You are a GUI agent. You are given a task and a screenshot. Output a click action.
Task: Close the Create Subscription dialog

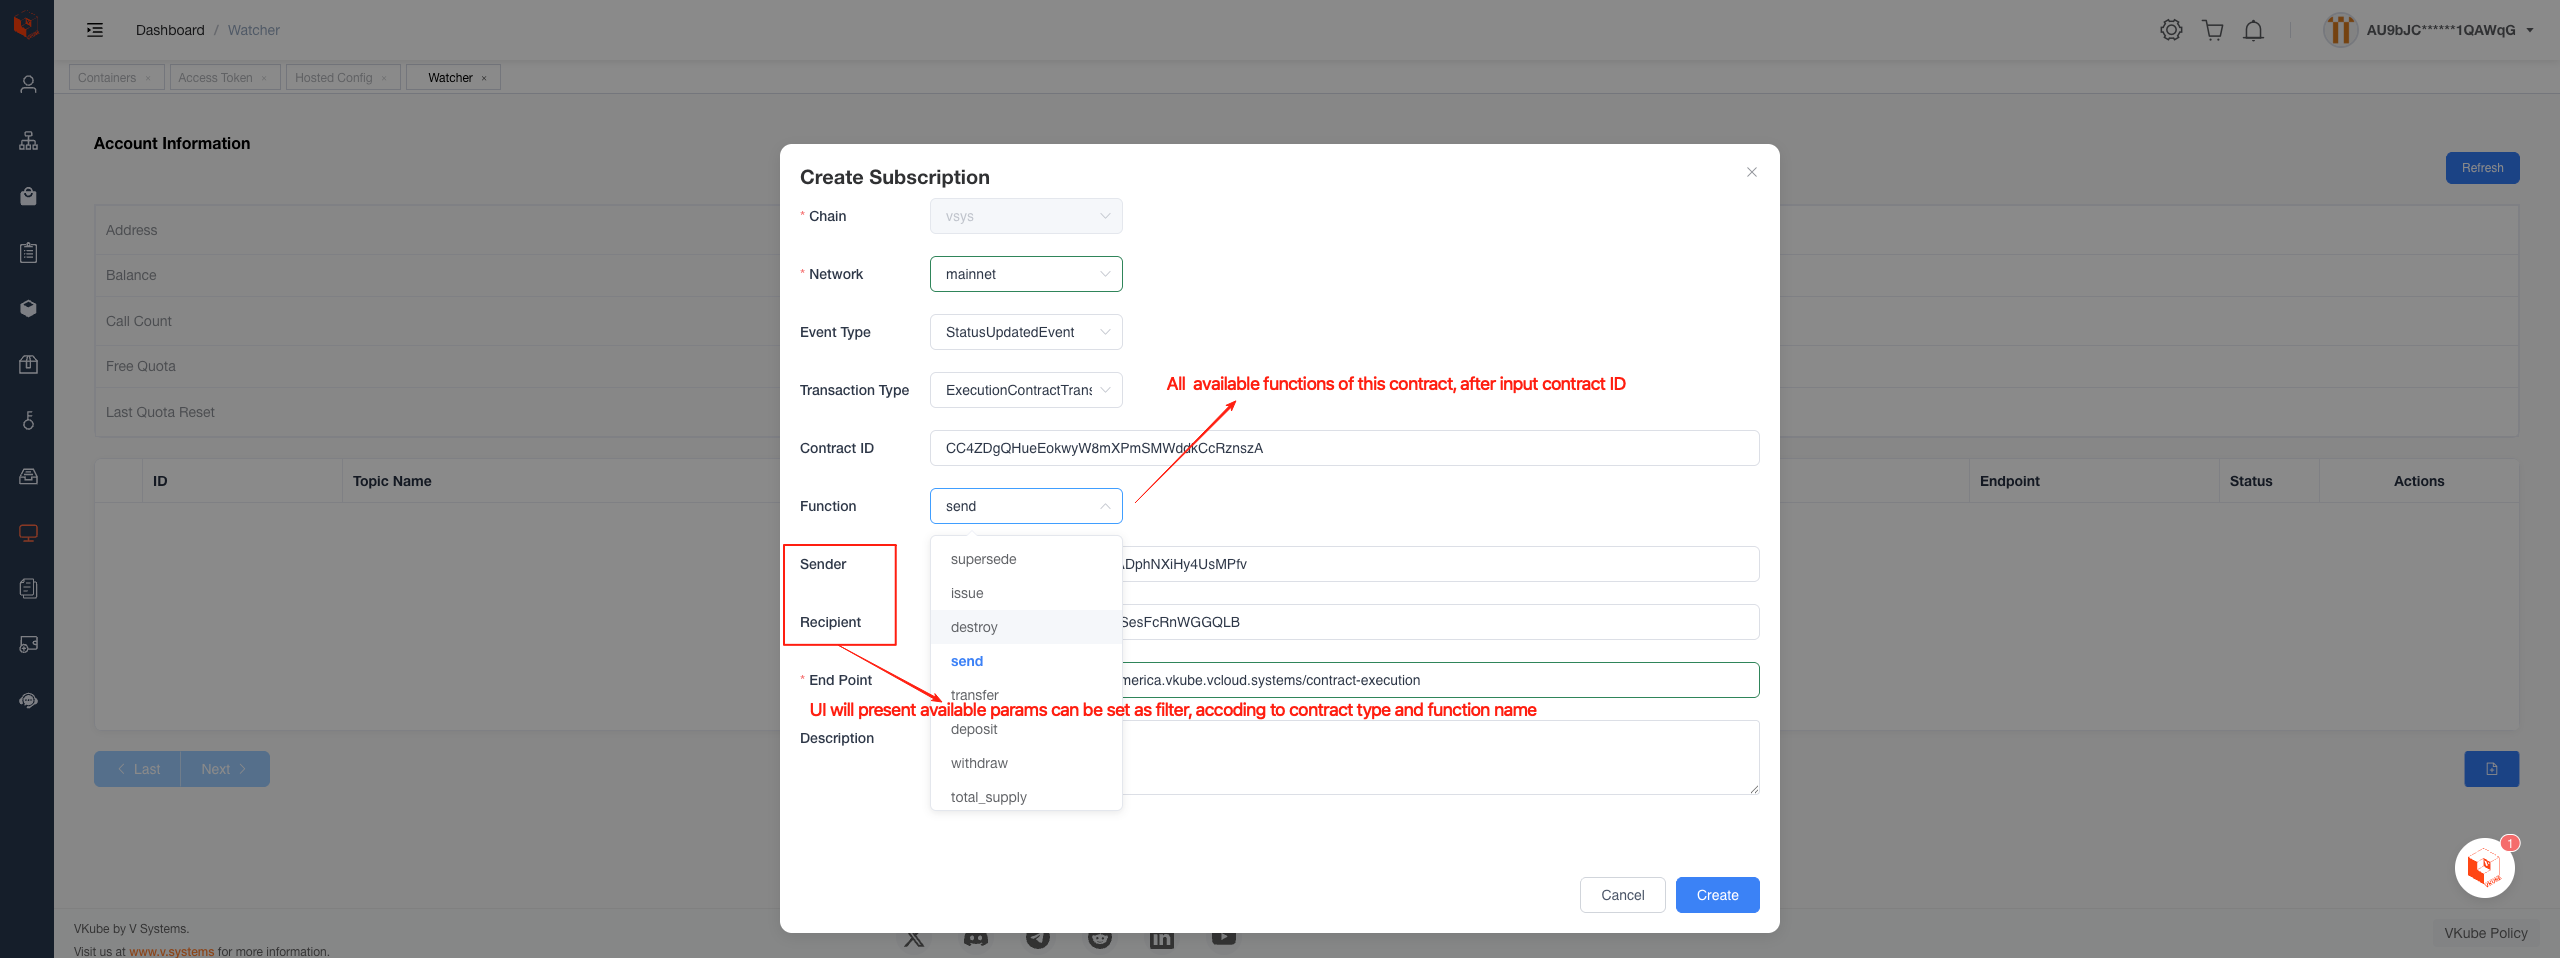click(x=1752, y=172)
